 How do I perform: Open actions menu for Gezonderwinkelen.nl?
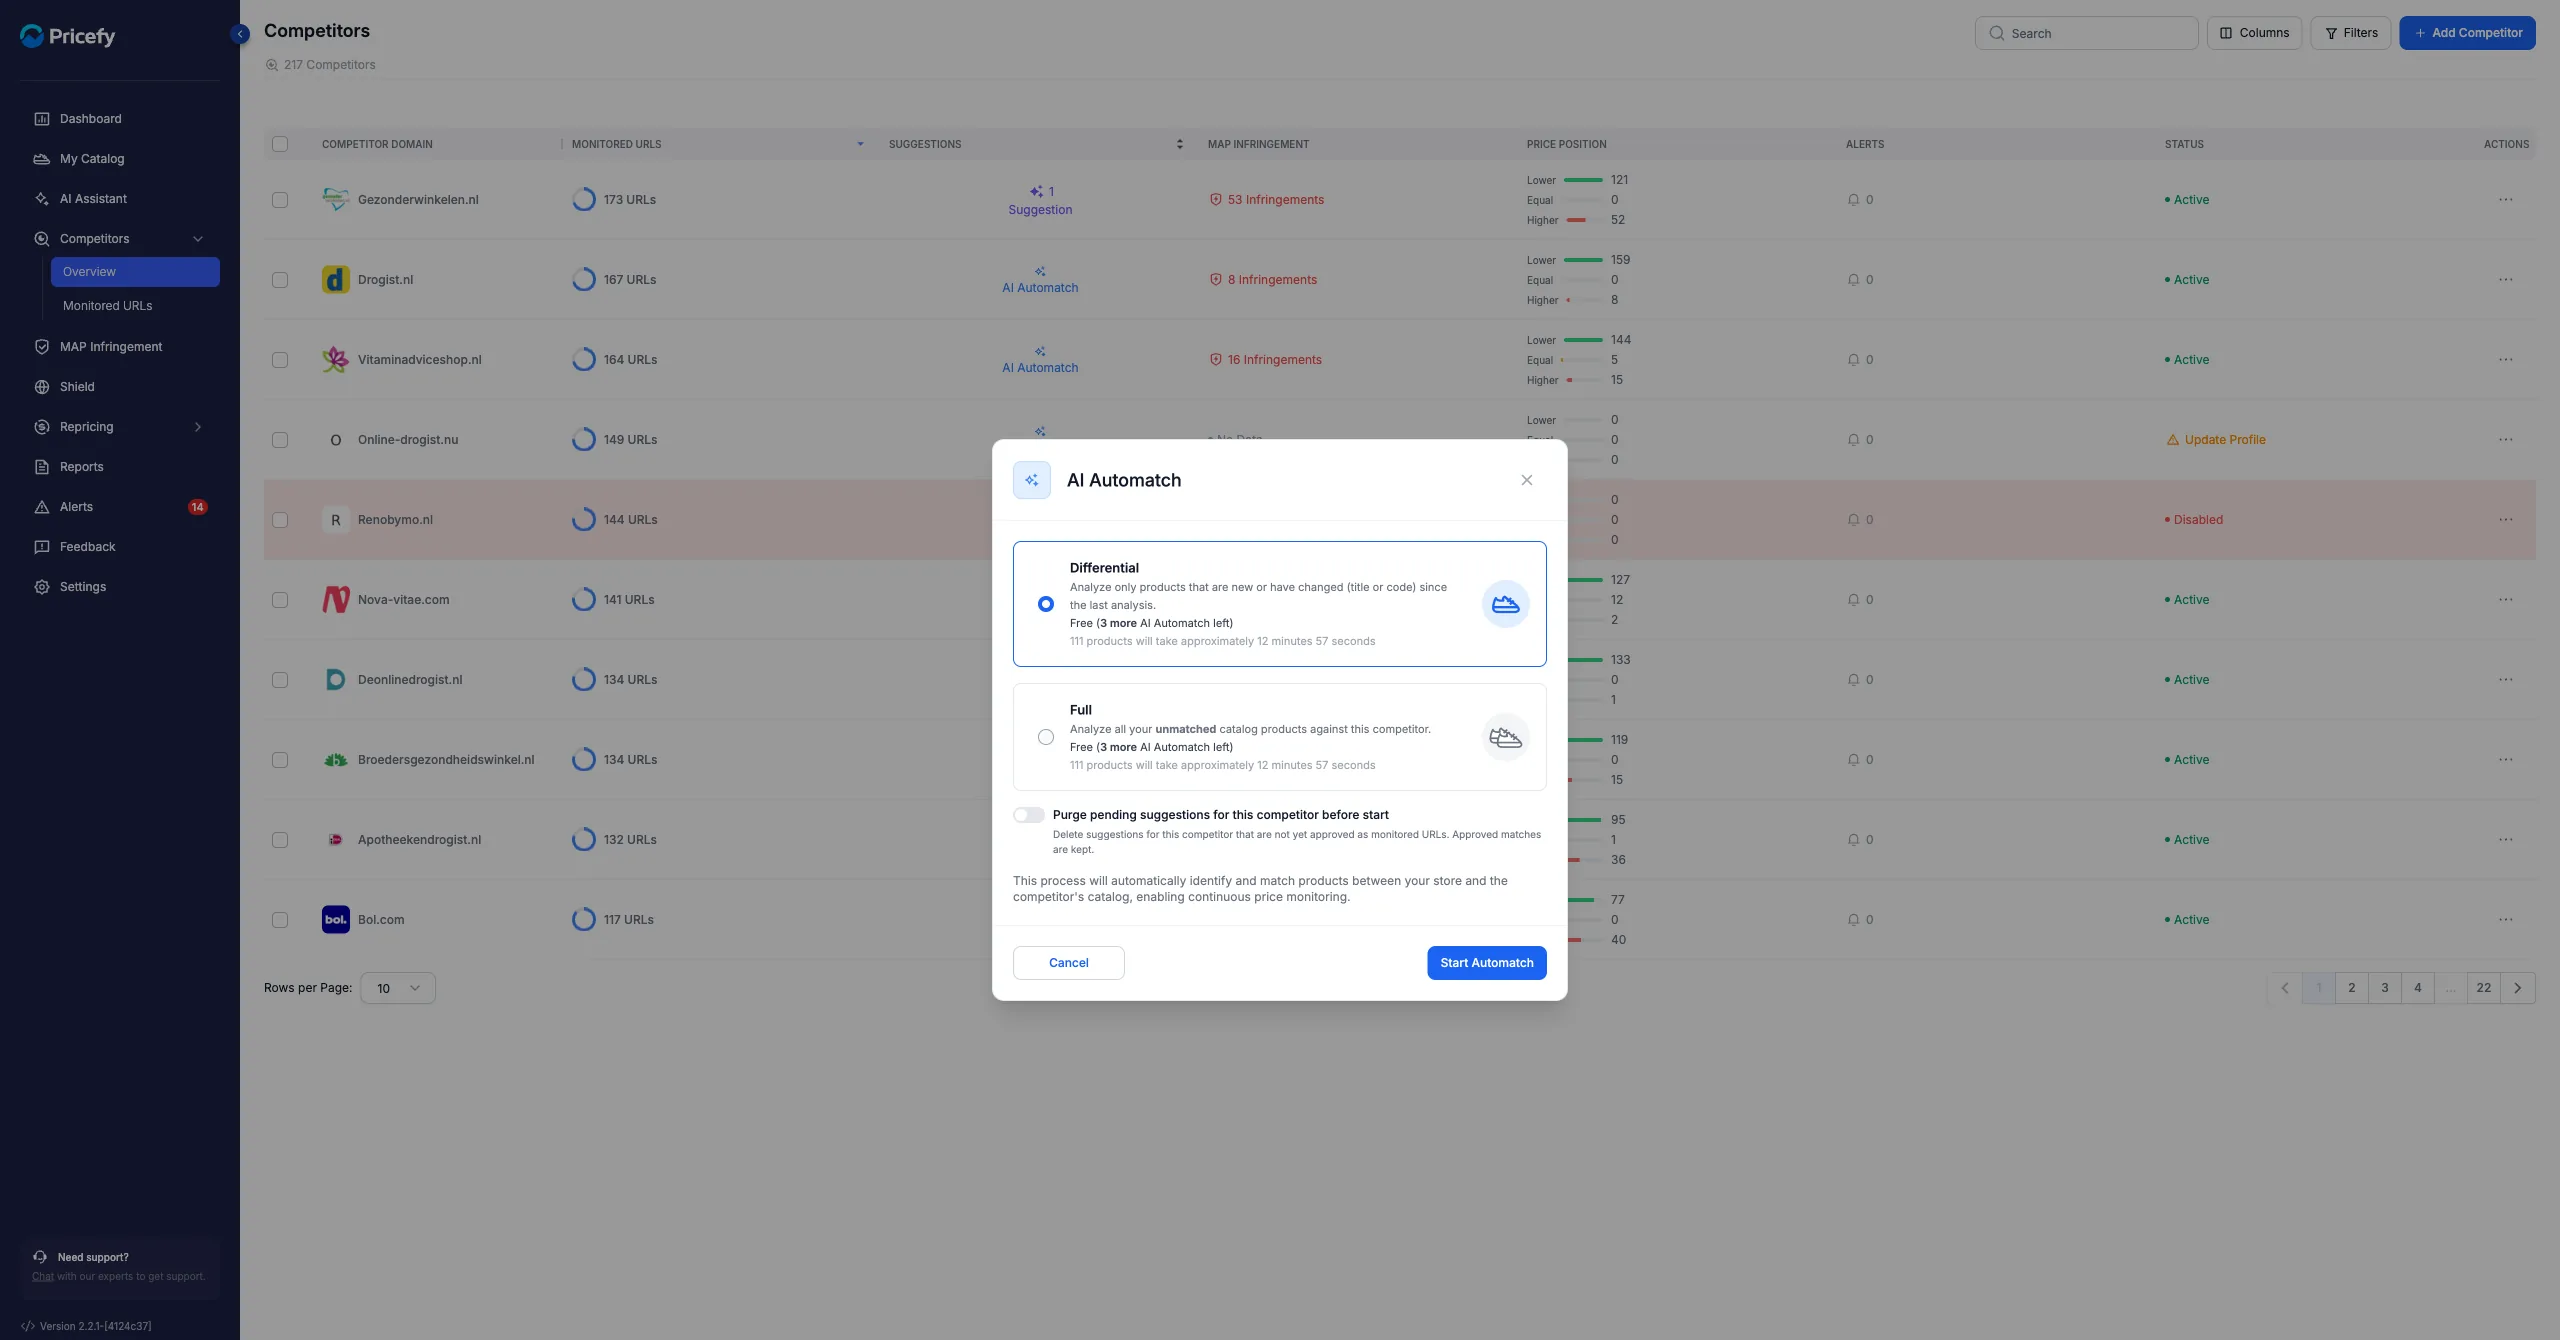tap(2505, 200)
